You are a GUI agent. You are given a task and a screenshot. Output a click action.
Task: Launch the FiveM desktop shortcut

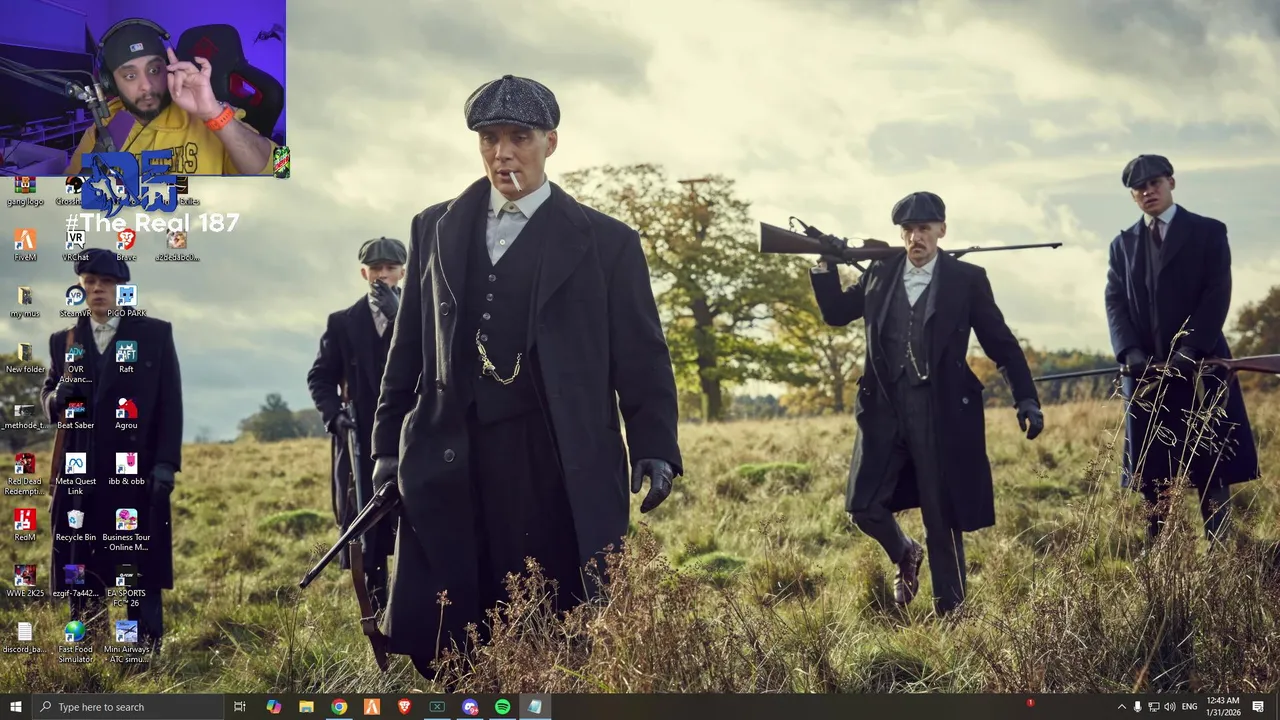[25, 245]
